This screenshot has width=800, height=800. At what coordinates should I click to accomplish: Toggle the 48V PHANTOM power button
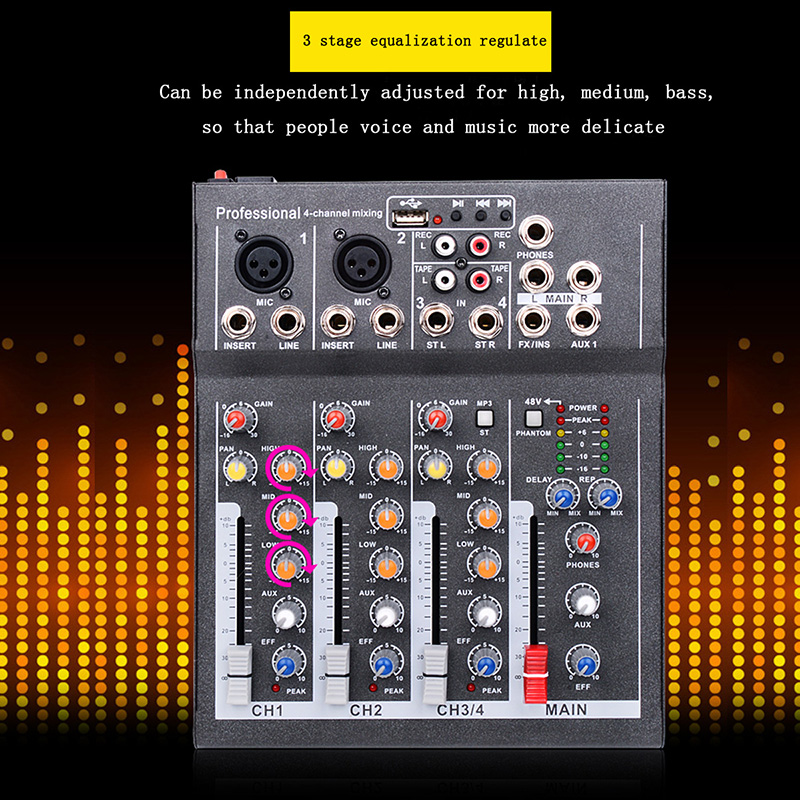pyautogui.click(x=533, y=418)
